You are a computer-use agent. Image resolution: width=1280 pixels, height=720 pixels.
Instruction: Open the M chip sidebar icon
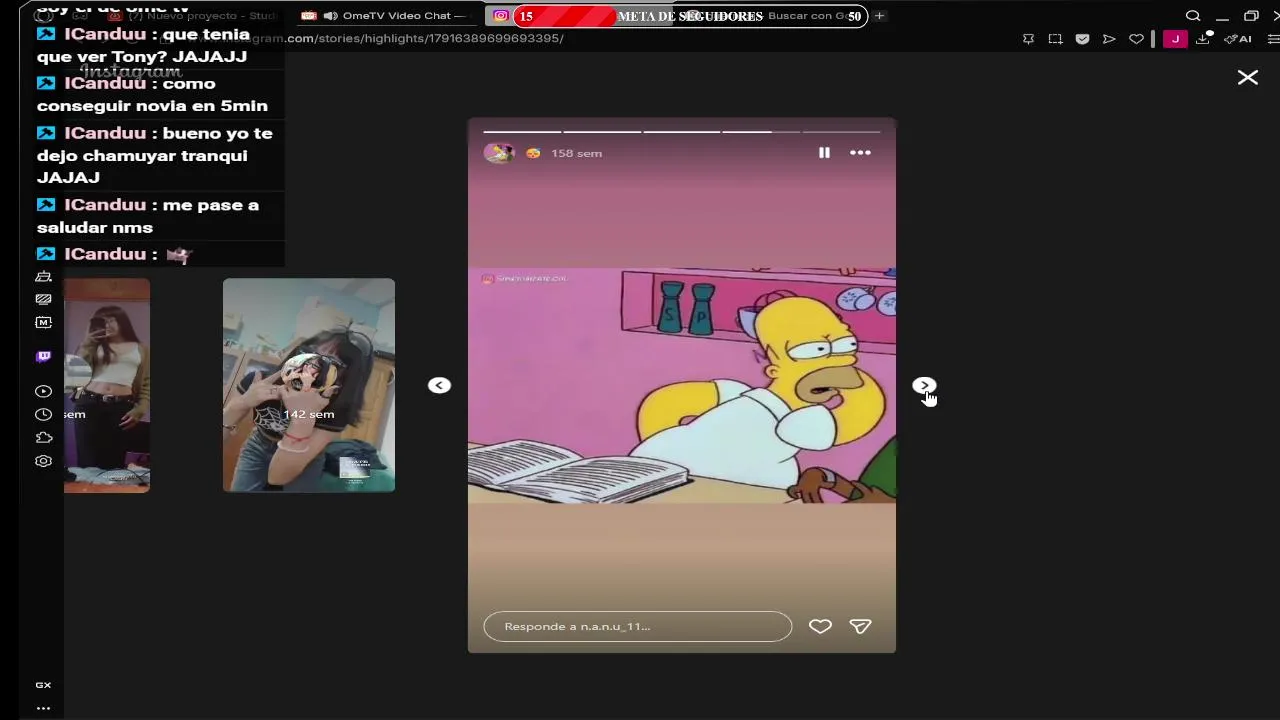click(43, 322)
